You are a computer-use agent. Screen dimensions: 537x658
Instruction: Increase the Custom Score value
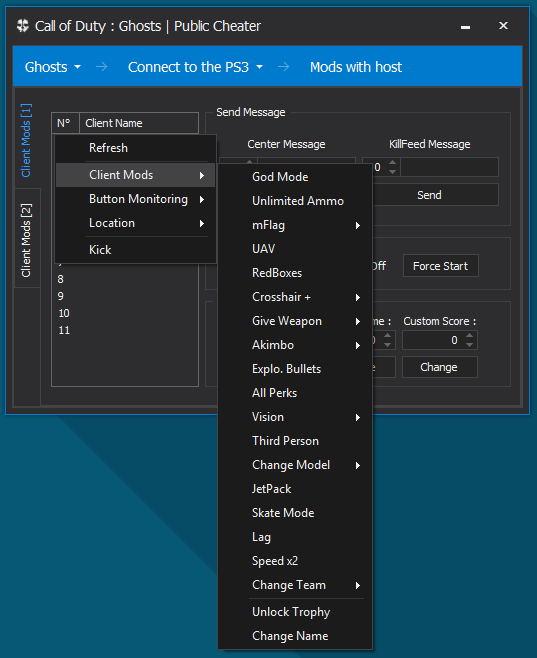point(469,336)
